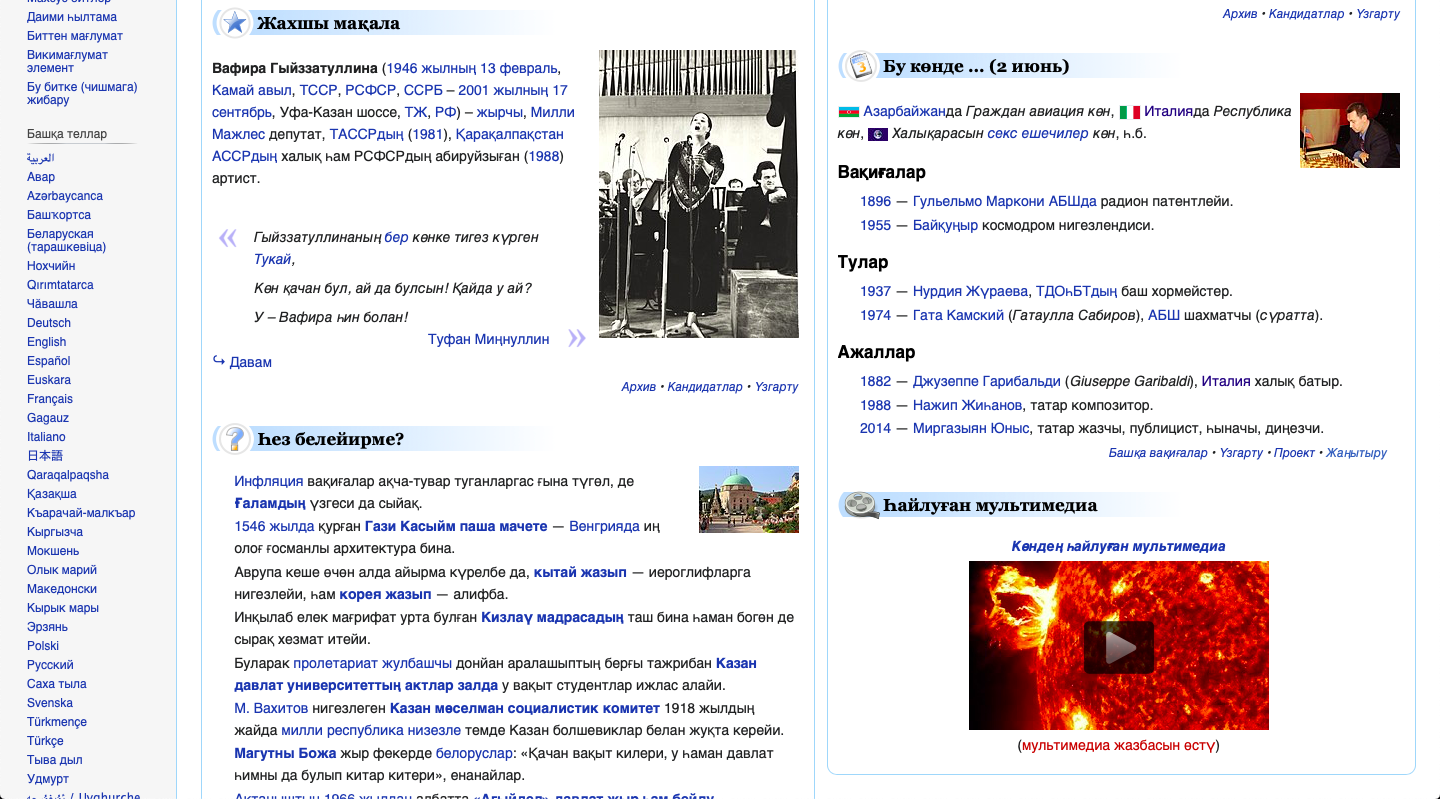Open the кытай жазып link

pos(580,572)
